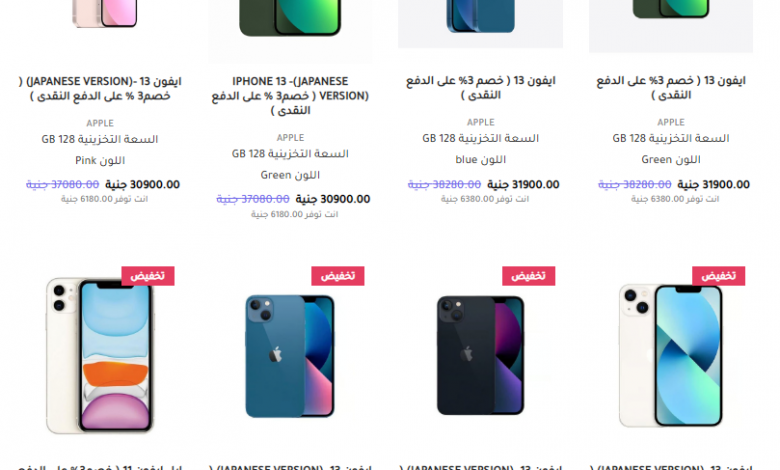Open the green iPhone 13 title priced 31900
The width and height of the screenshot is (780, 470).
[671, 88]
